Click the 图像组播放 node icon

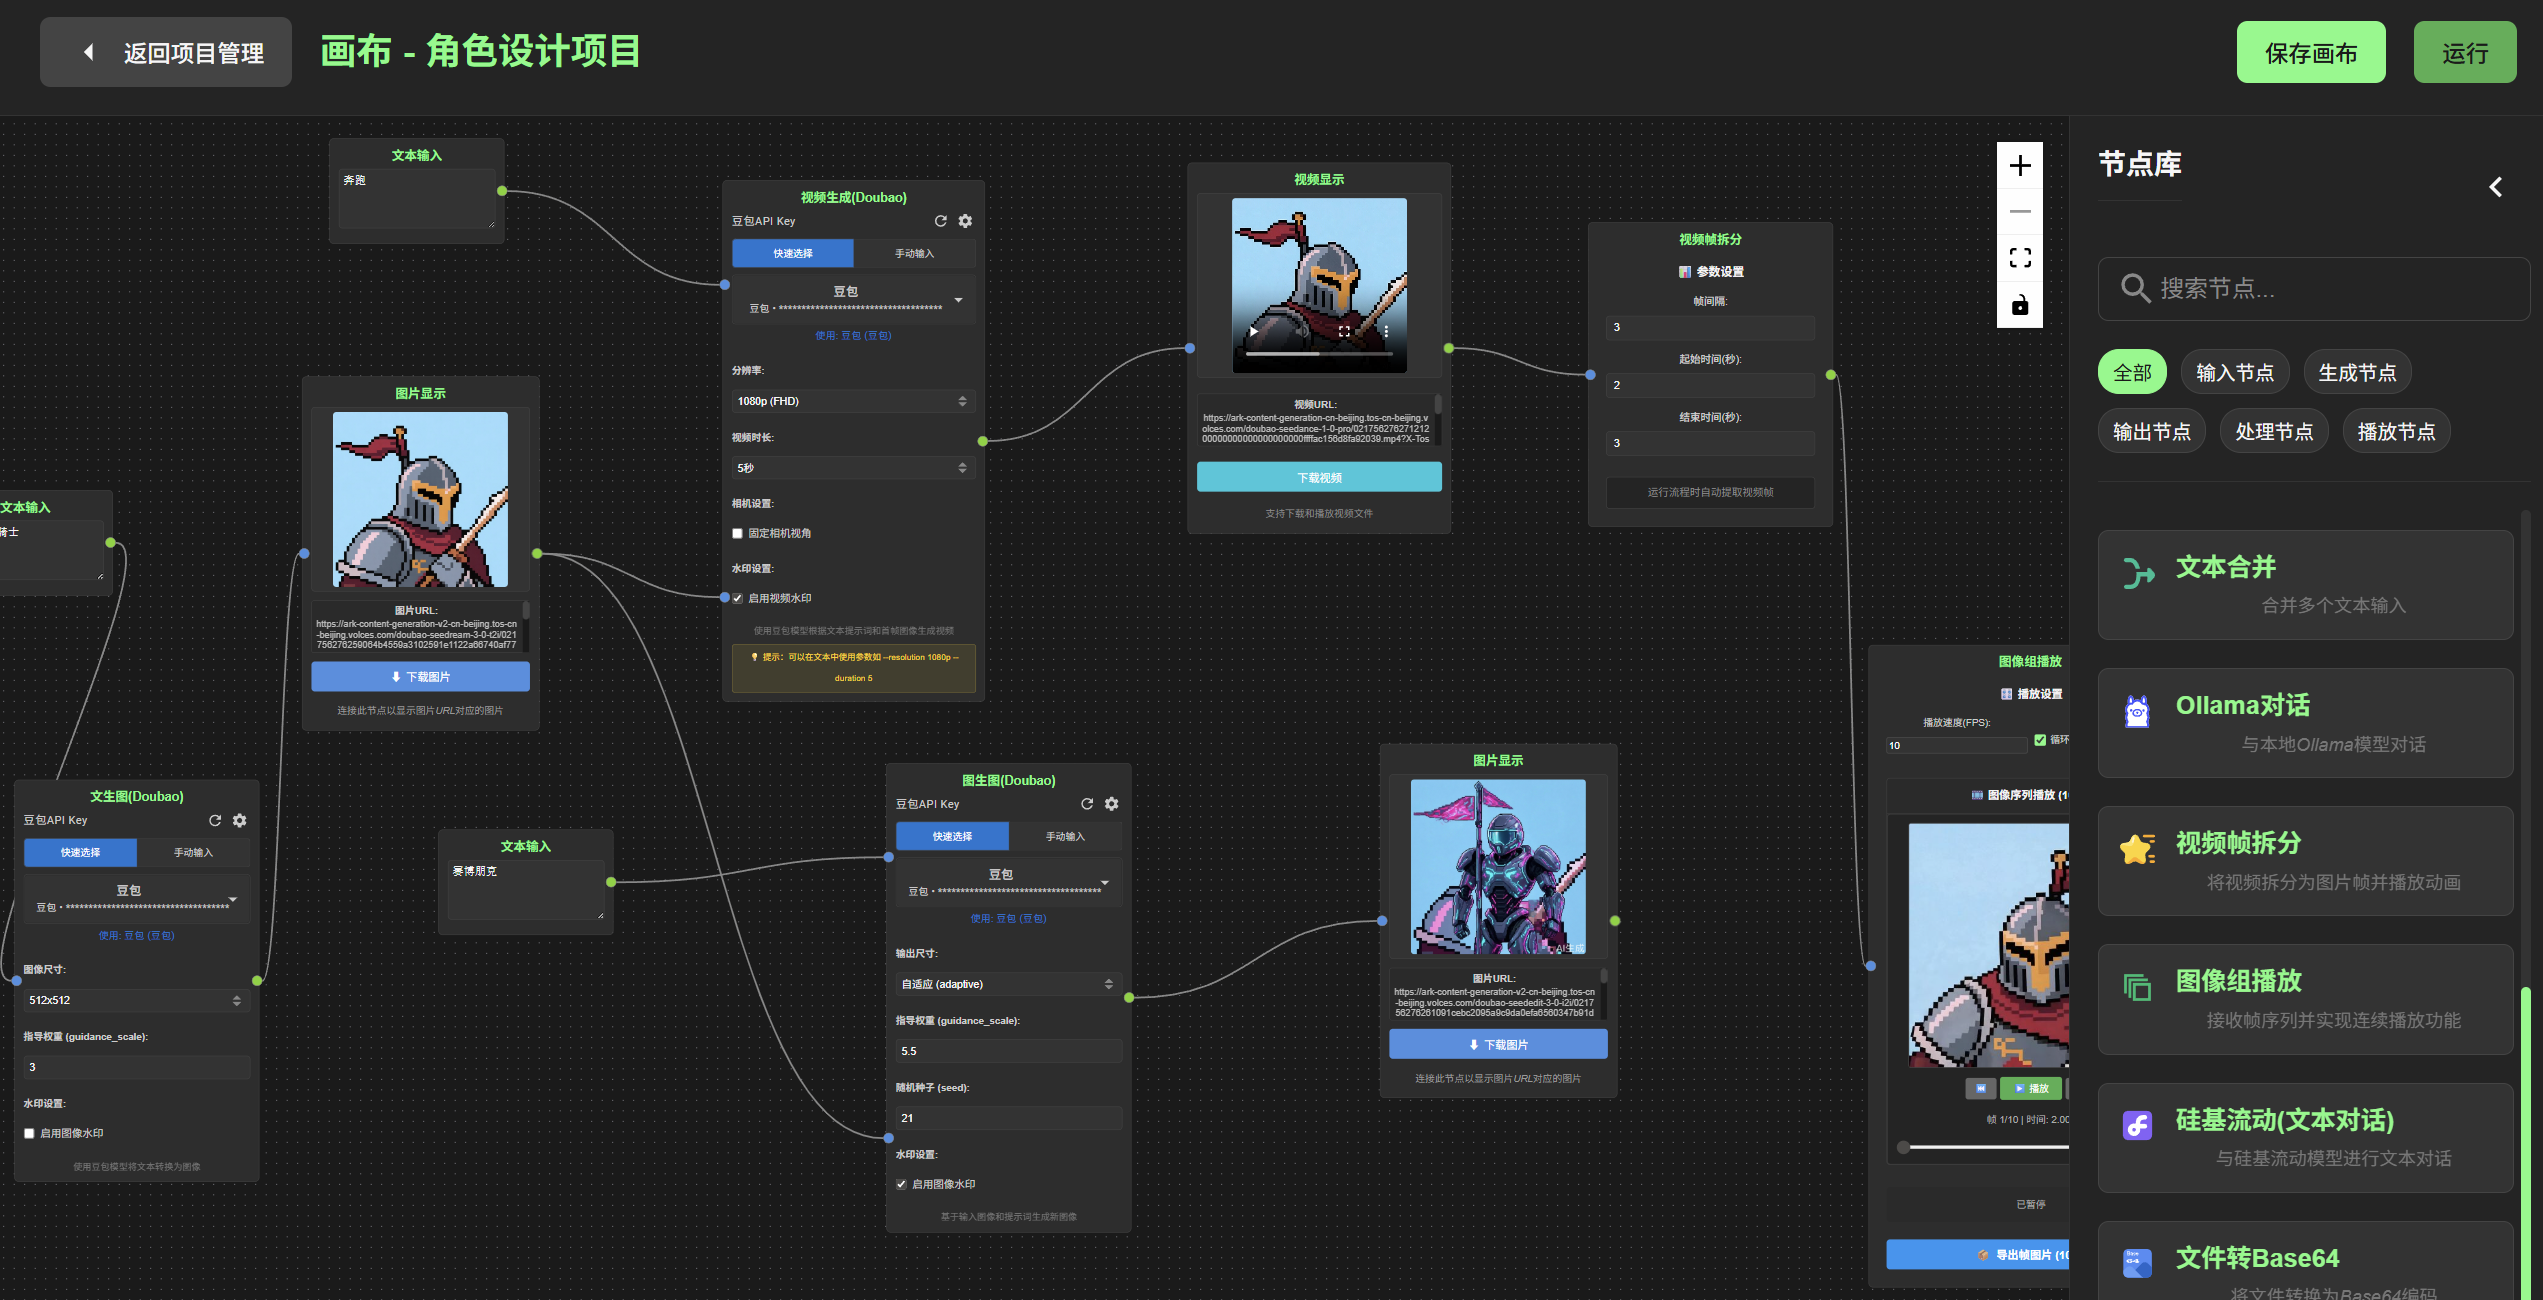tap(2137, 988)
